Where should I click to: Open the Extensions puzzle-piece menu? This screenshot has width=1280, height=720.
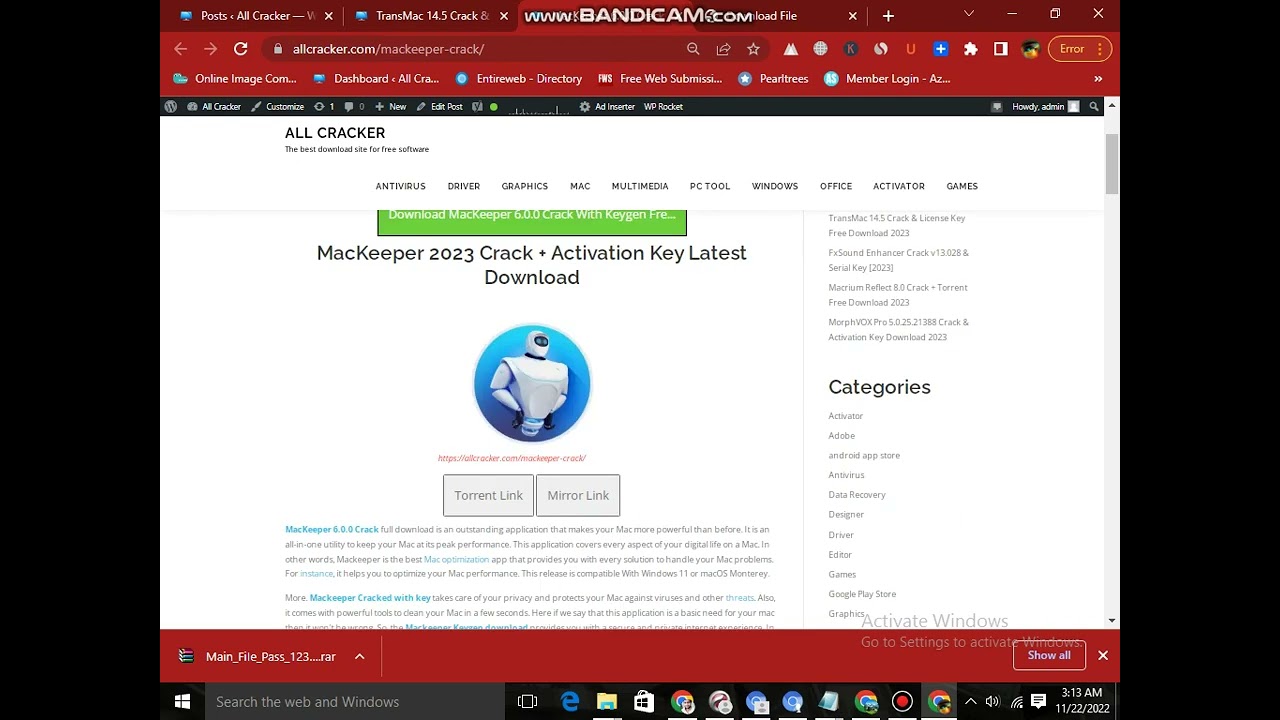pos(970,49)
